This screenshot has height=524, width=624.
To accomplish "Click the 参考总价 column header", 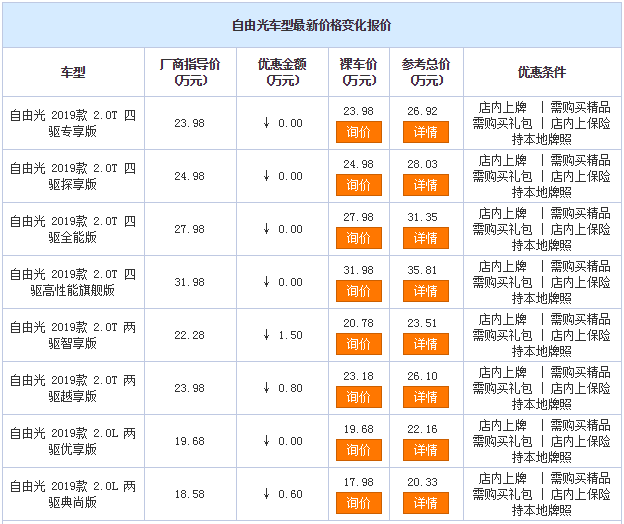I will tap(426, 72).
